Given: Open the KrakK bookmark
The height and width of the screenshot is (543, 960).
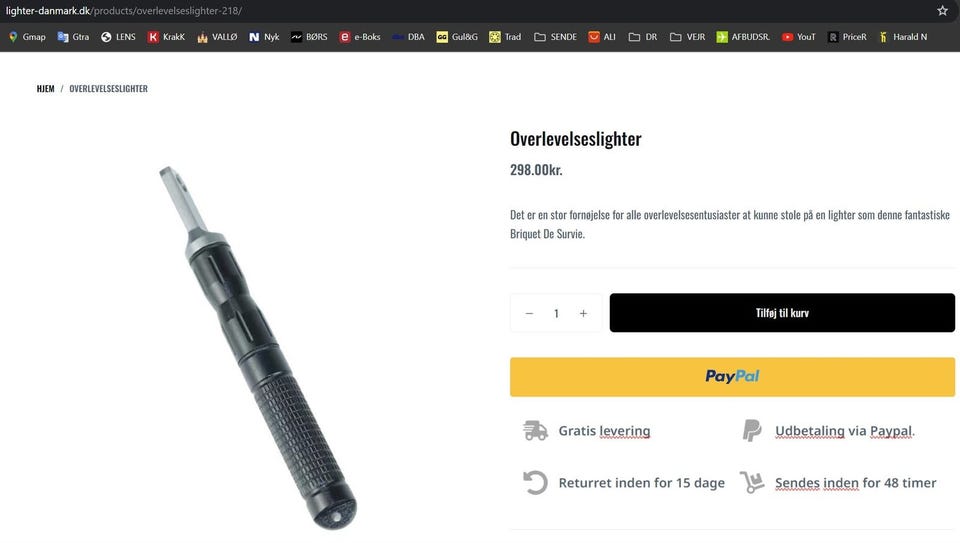Looking at the screenshot, I should point(166,37).
